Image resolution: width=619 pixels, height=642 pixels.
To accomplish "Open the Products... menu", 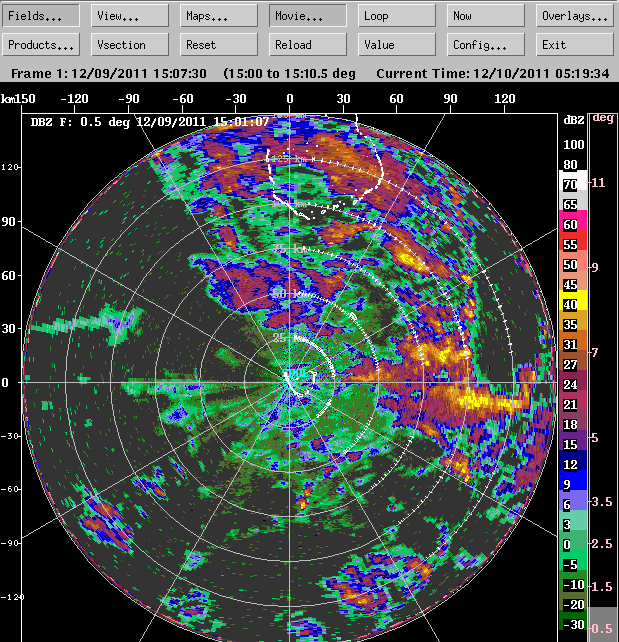I will 41,45.
